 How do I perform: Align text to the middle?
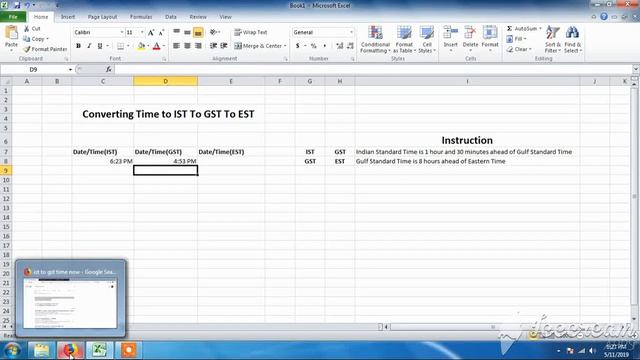click(x=187, y=32)
